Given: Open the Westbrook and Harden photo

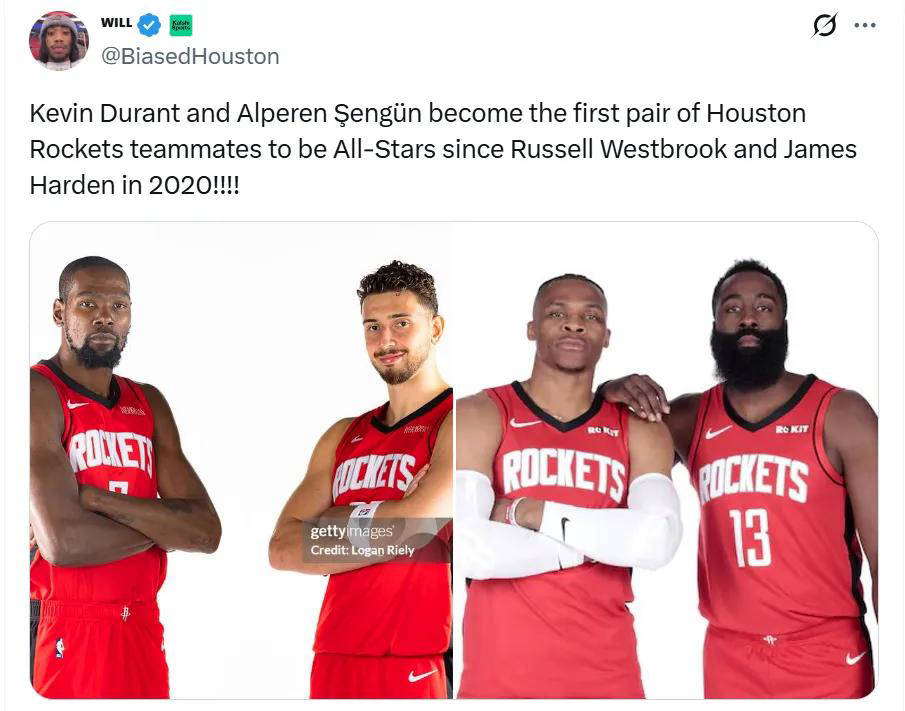Looking at the screenshot, I should pyautogui.click(x=667, y=460).
